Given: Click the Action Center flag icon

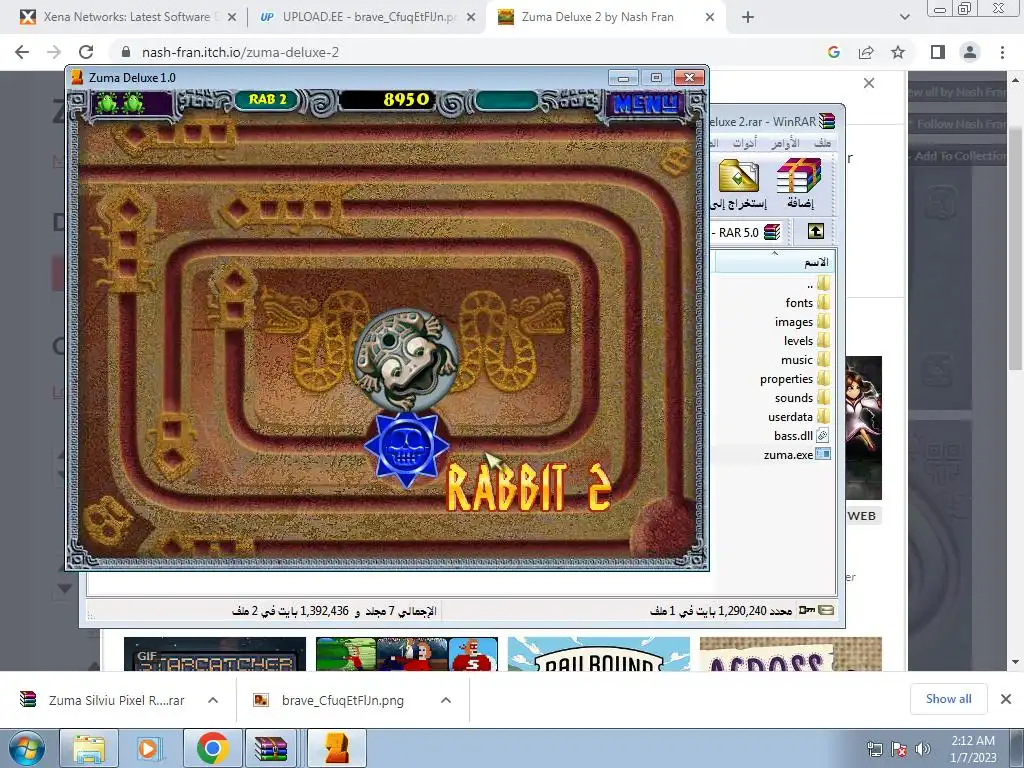Looking at the screenshot, I should 899,749.
